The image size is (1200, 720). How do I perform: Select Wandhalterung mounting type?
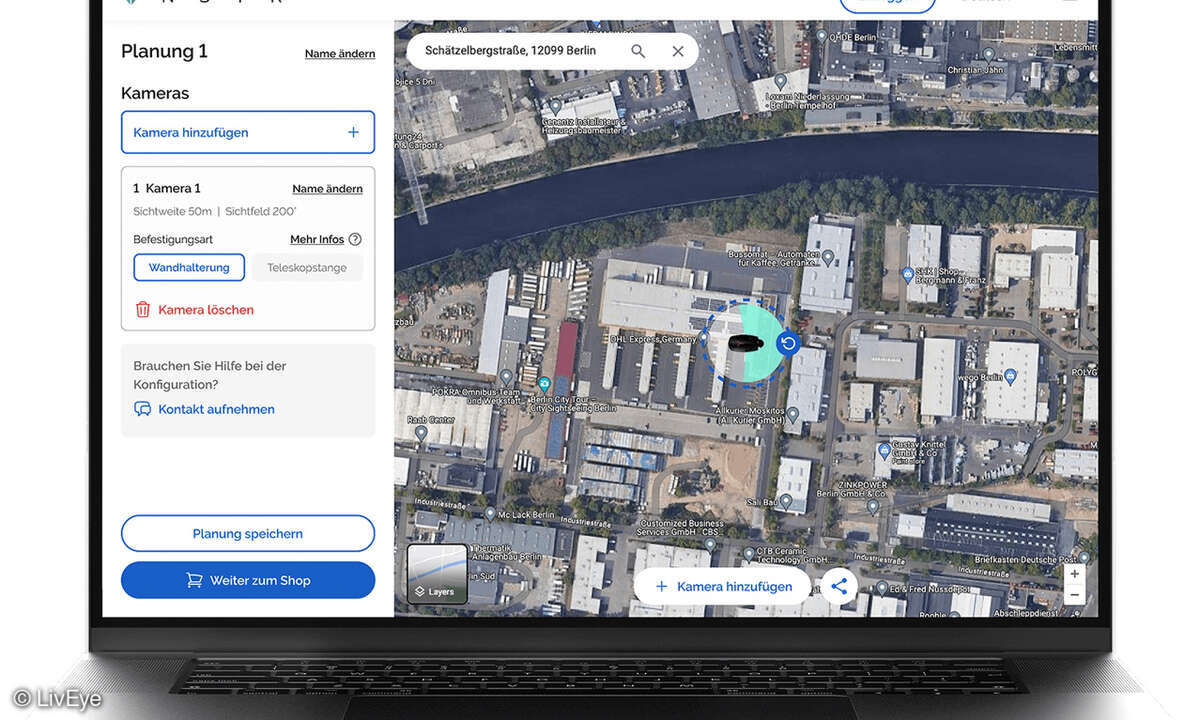click(189, 267)
